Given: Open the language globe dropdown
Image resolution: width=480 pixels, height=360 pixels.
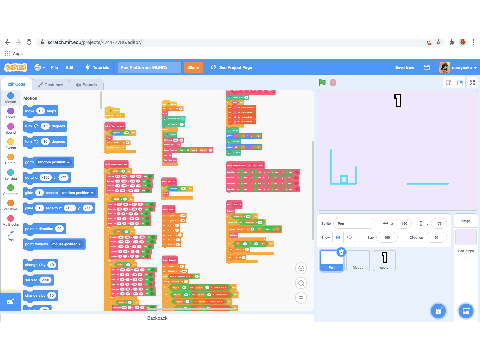Looking at the screenshot, I should (39, 67).
